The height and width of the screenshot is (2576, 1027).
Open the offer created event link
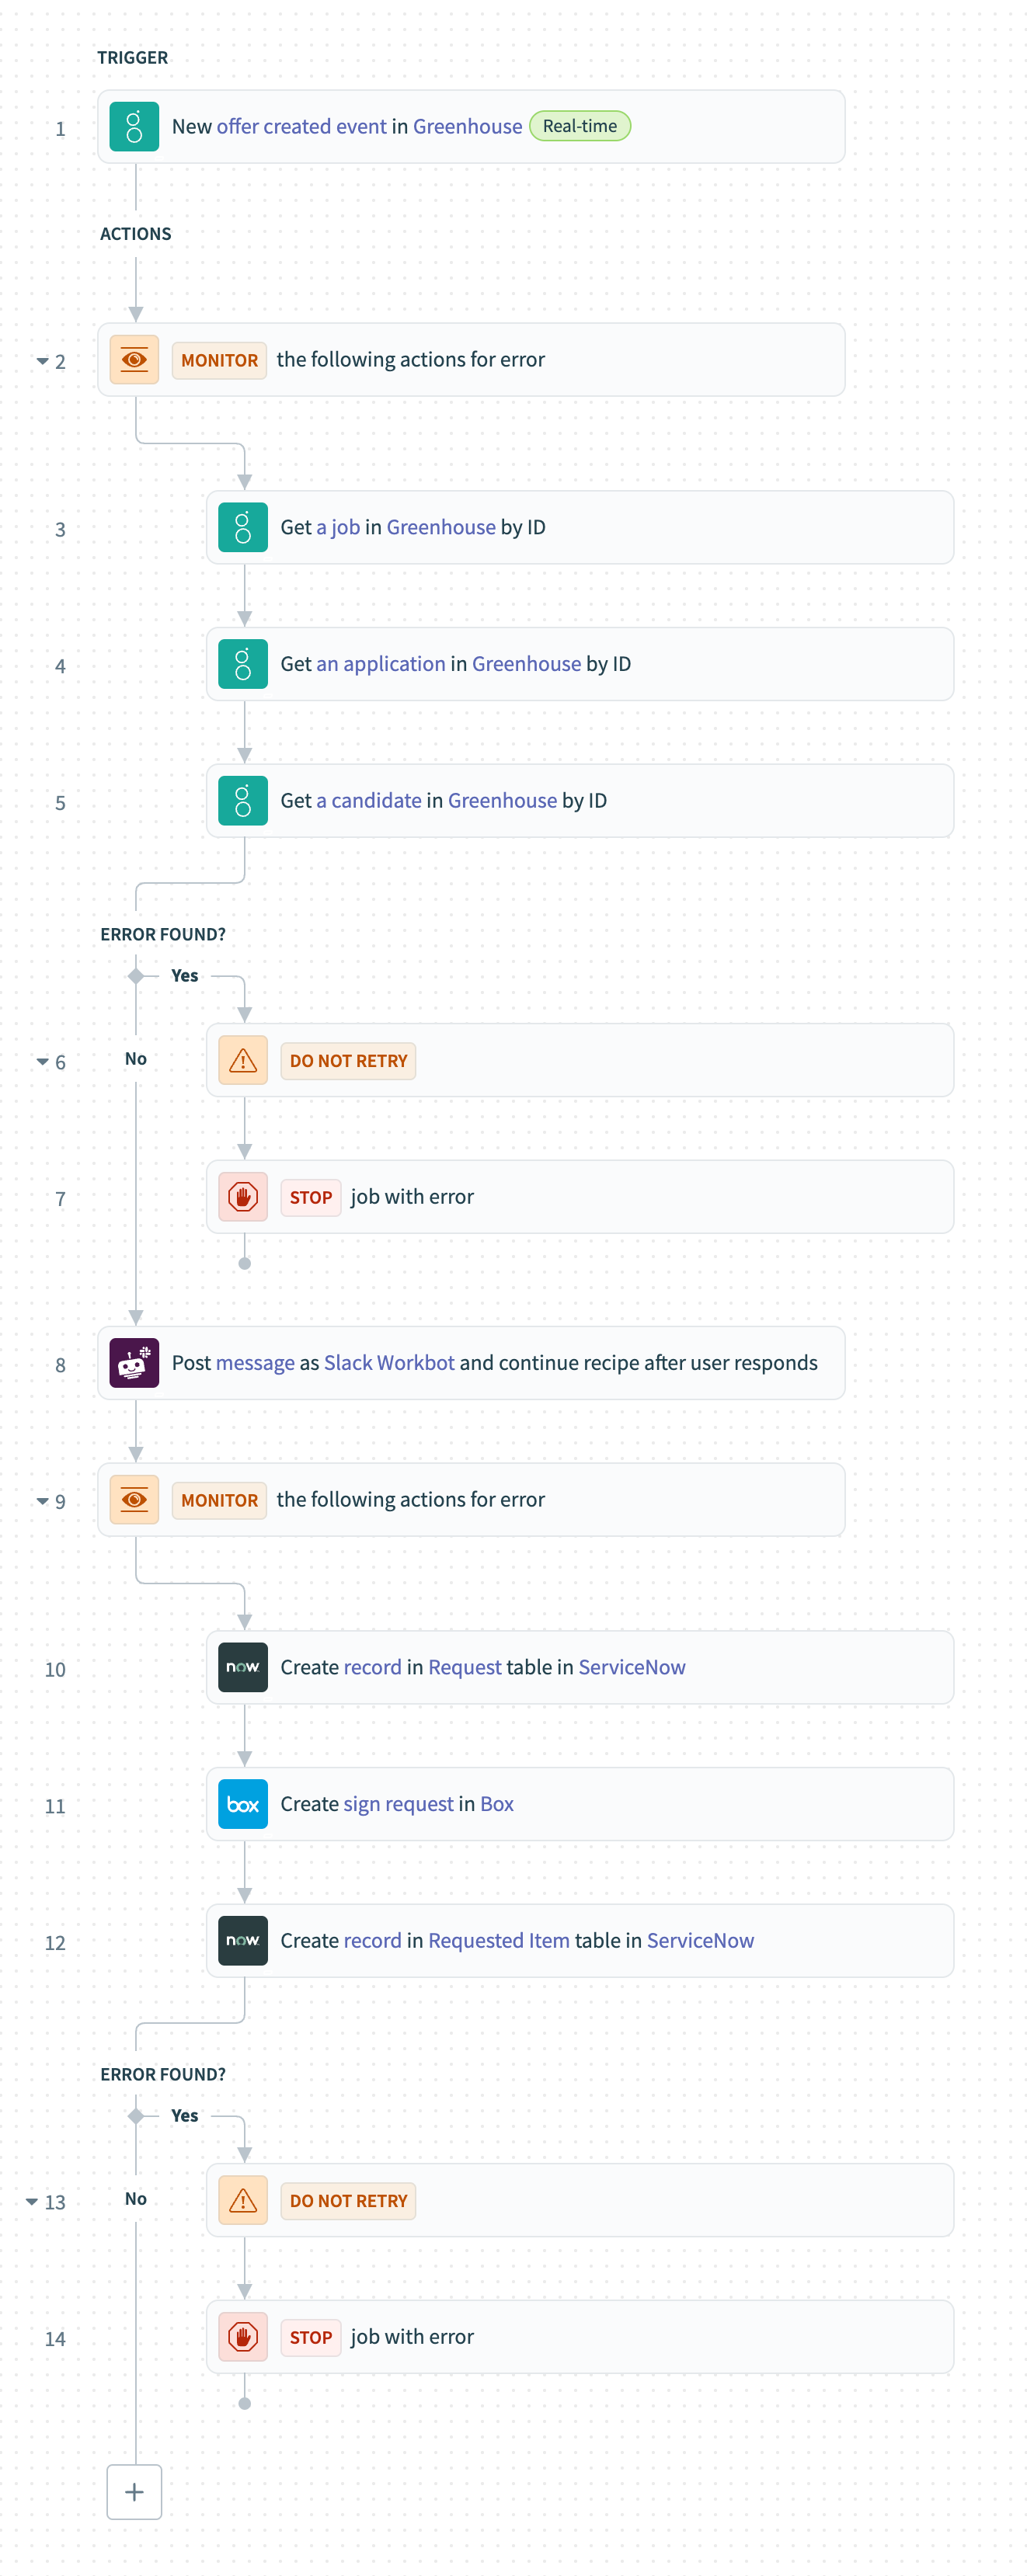pos(301,126)
